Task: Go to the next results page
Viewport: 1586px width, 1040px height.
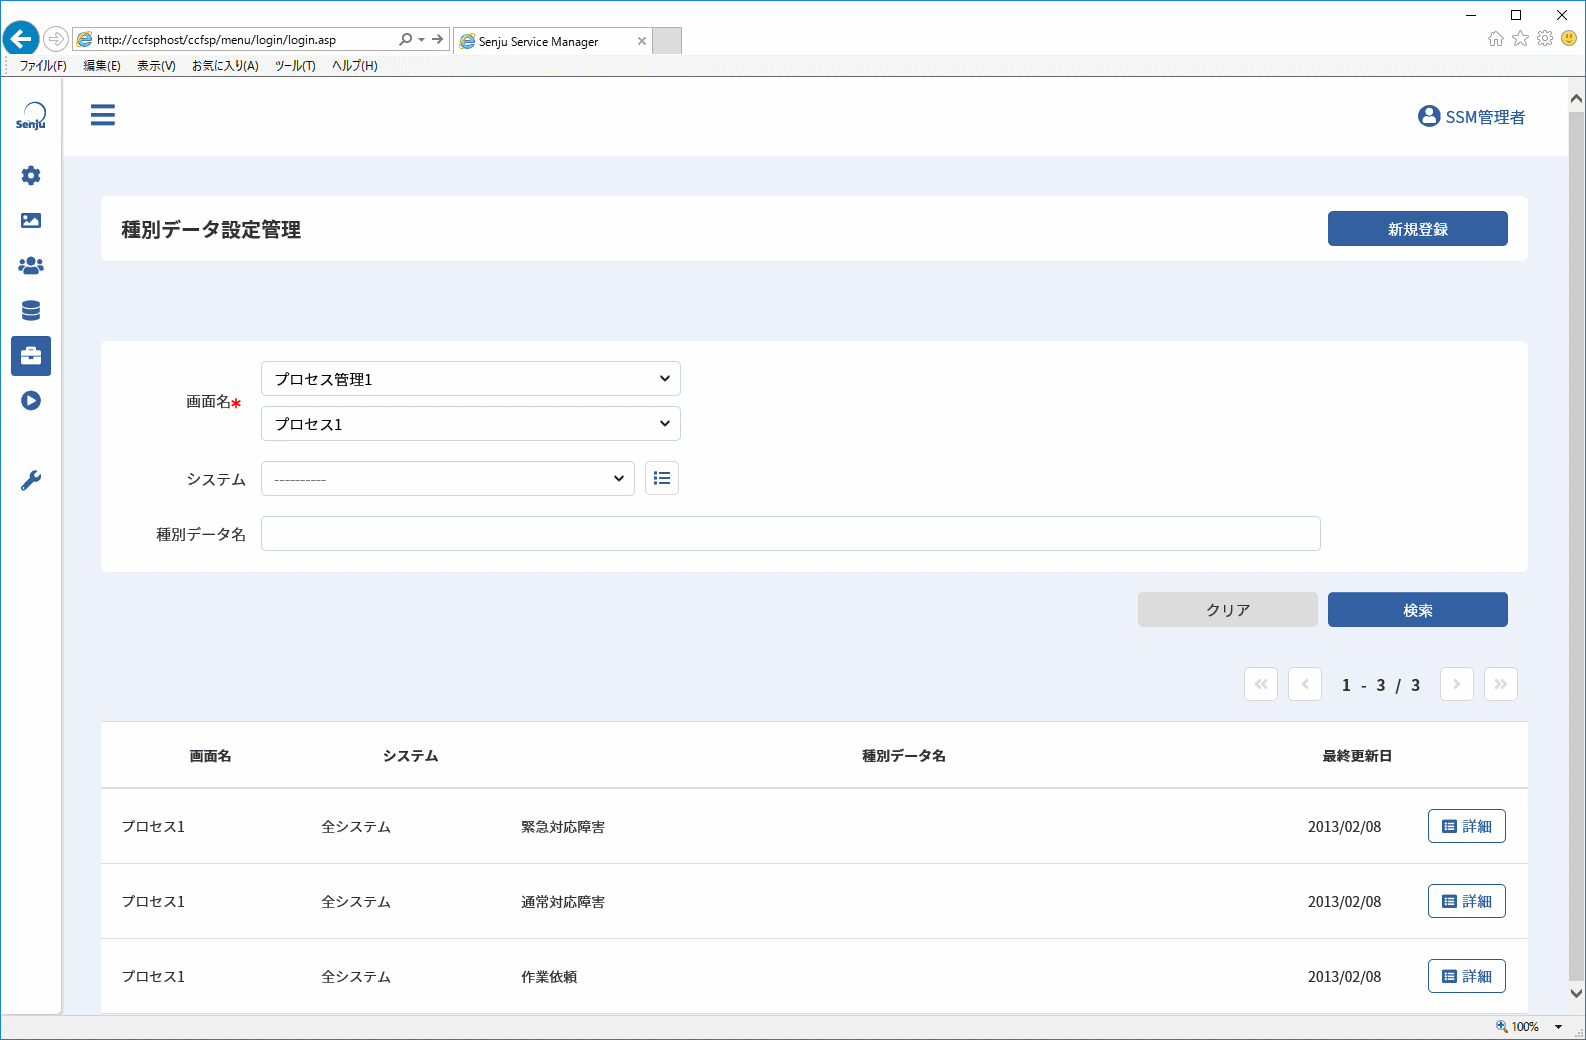Action: coord(1457,684)
